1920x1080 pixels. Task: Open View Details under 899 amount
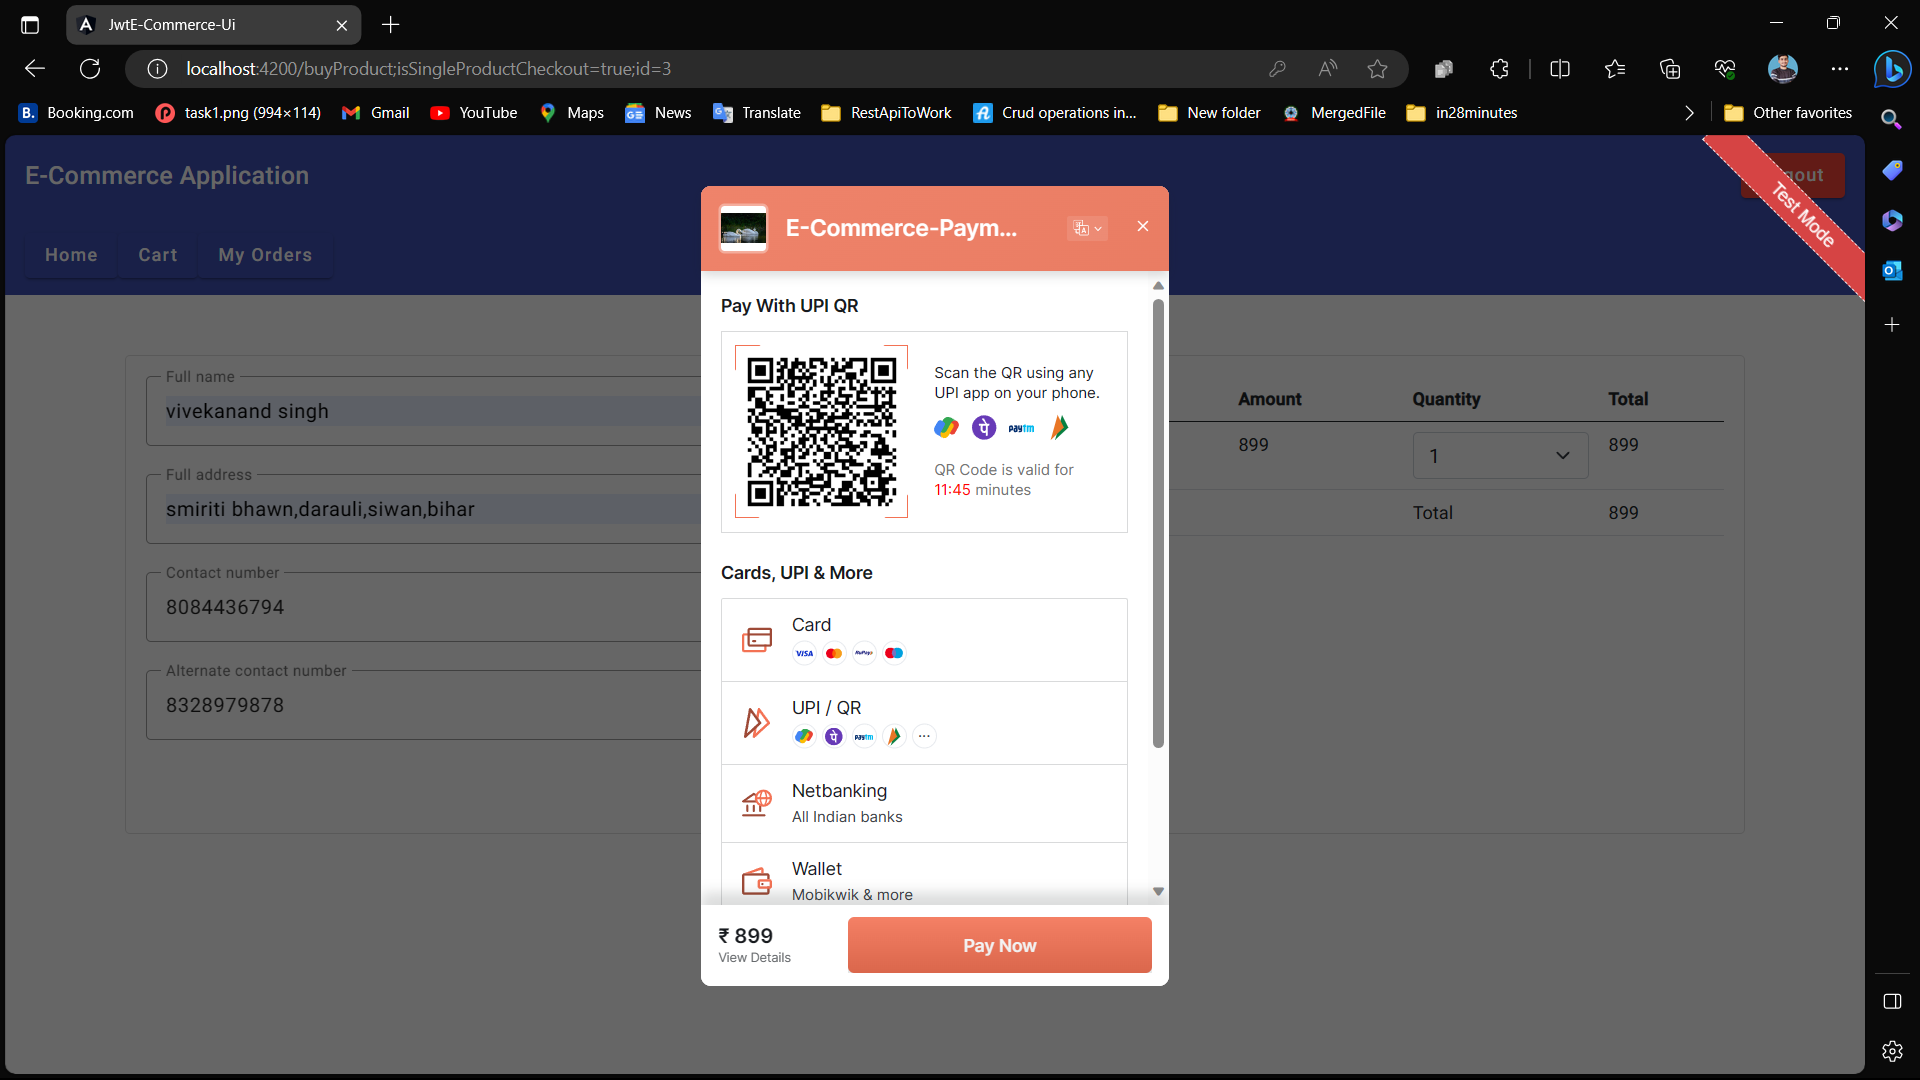tap(754, 957)
